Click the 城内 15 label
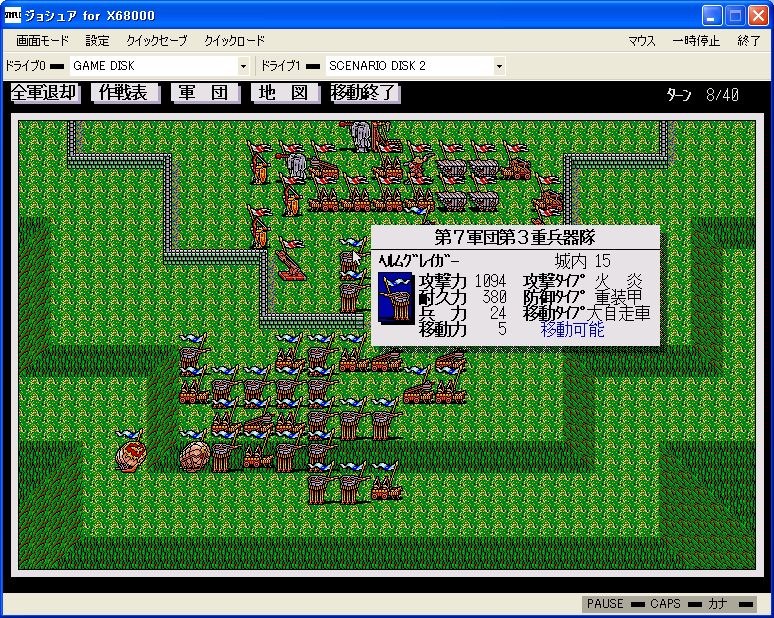The height and width of the screenshot is (618, 774). tap(582, 261)
